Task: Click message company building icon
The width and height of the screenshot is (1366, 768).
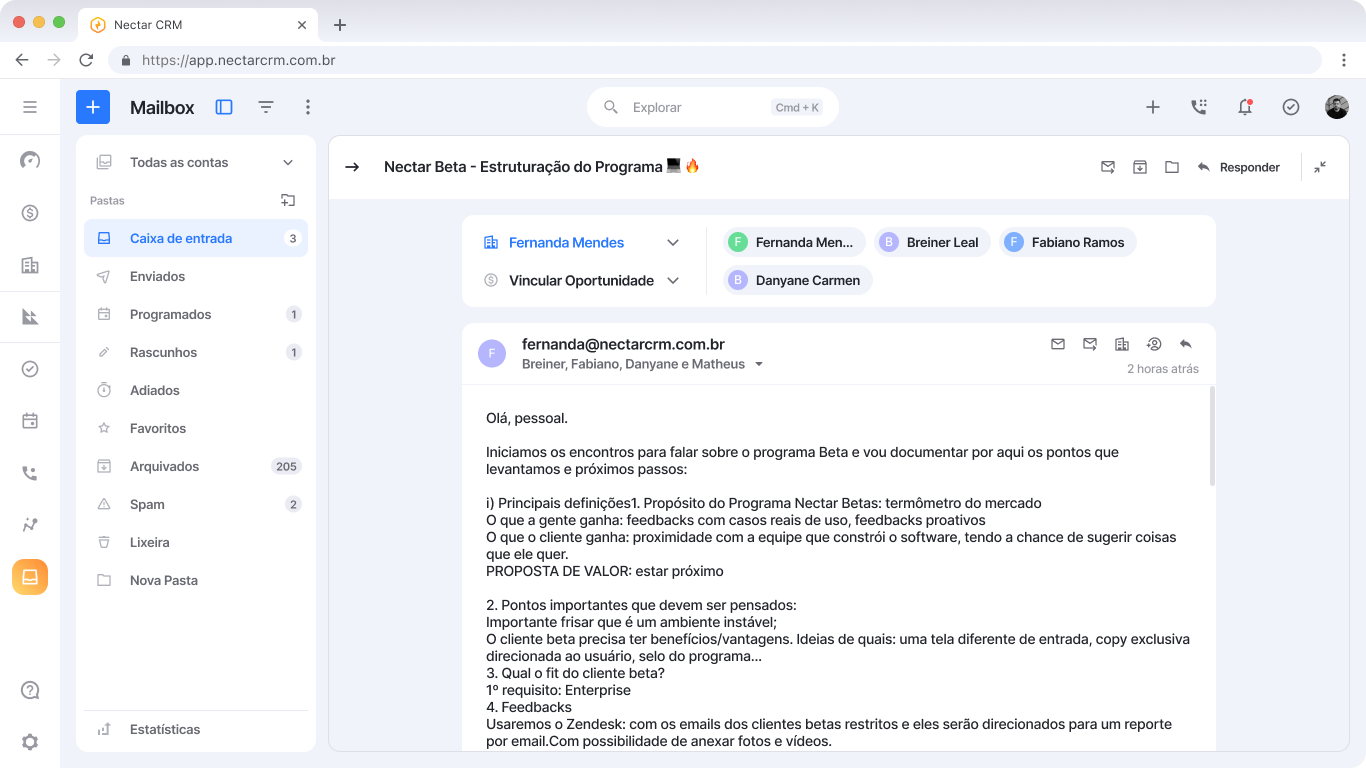Action: coord(1122,344)
